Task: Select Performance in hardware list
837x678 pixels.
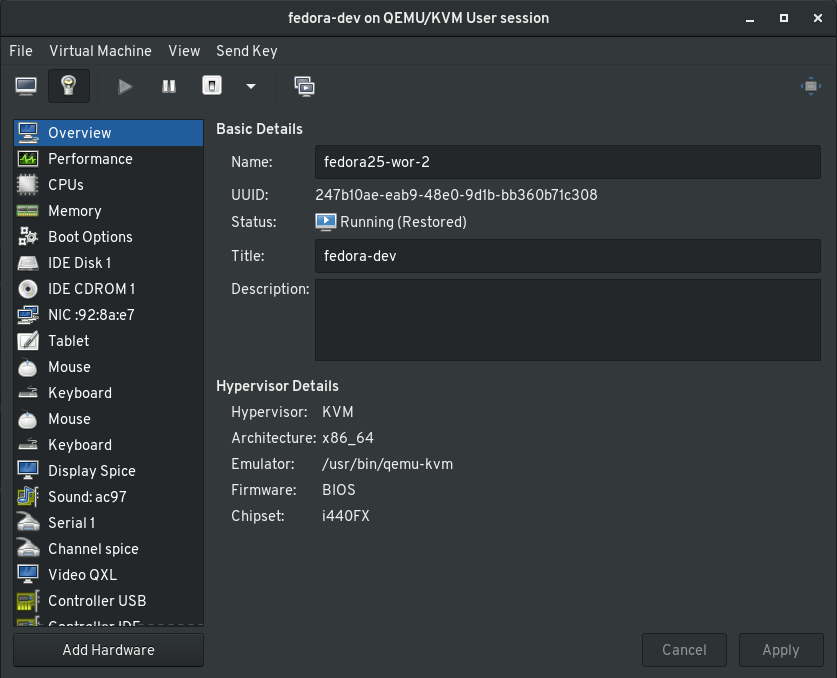Action: coord(108,159)
